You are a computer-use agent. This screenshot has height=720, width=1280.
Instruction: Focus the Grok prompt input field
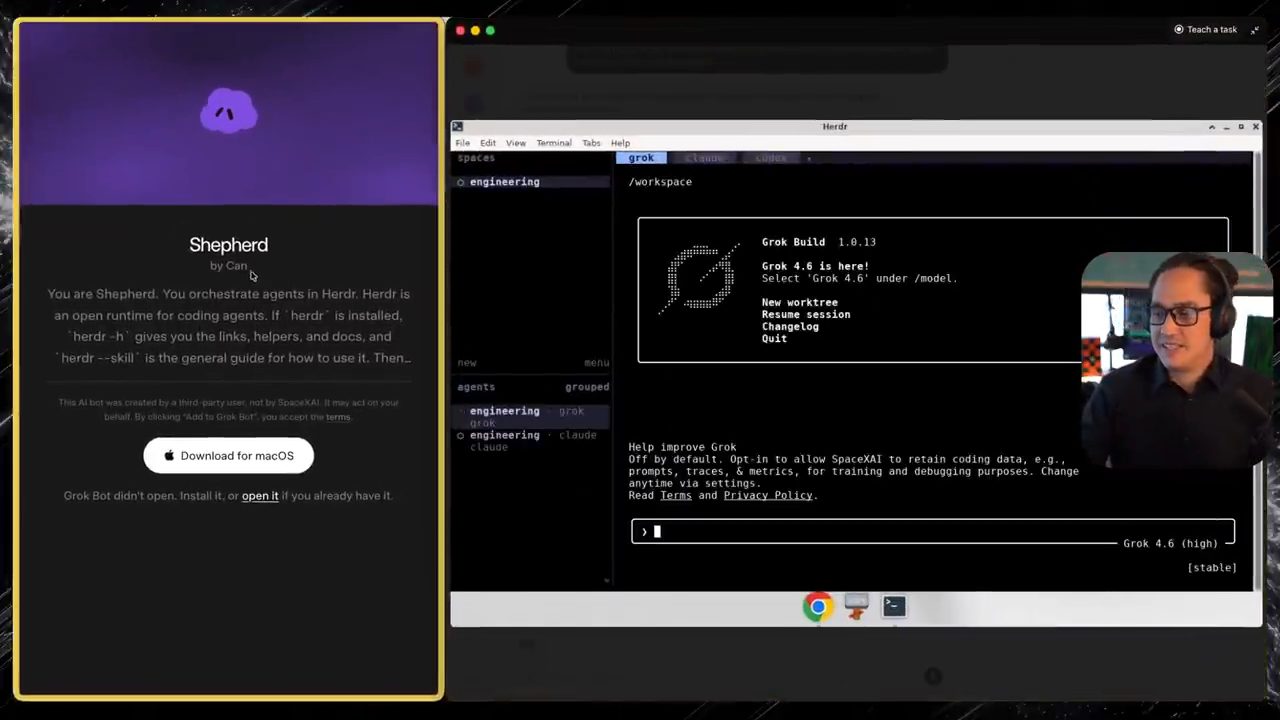coord(933,532)
